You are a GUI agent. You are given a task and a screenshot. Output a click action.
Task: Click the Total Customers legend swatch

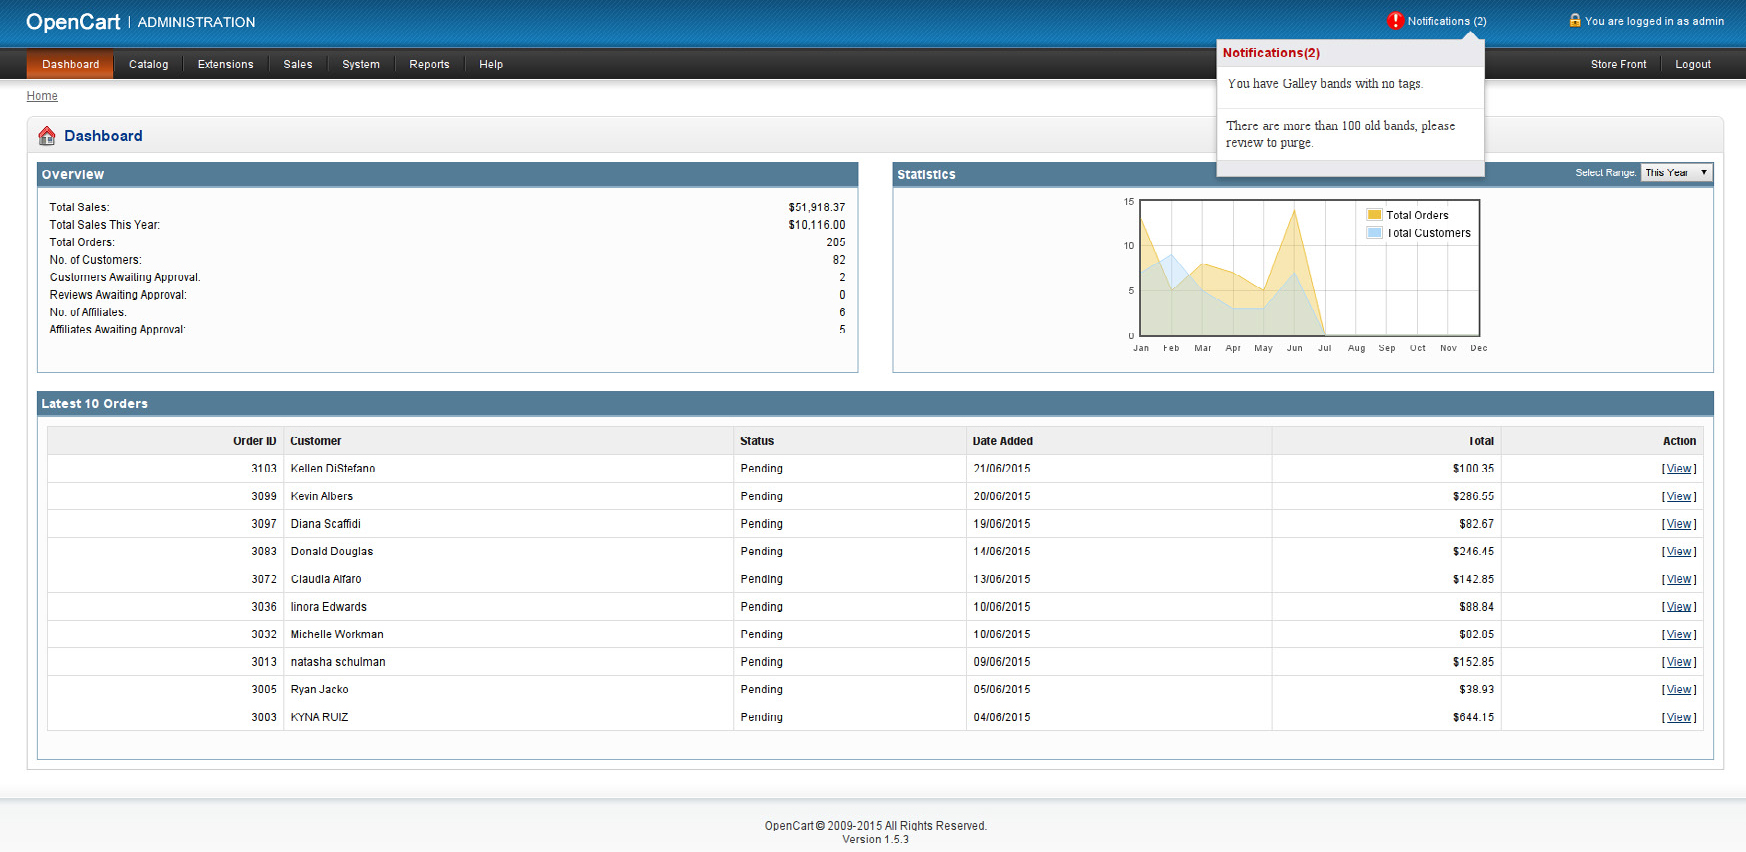(x=1374, y=233)
